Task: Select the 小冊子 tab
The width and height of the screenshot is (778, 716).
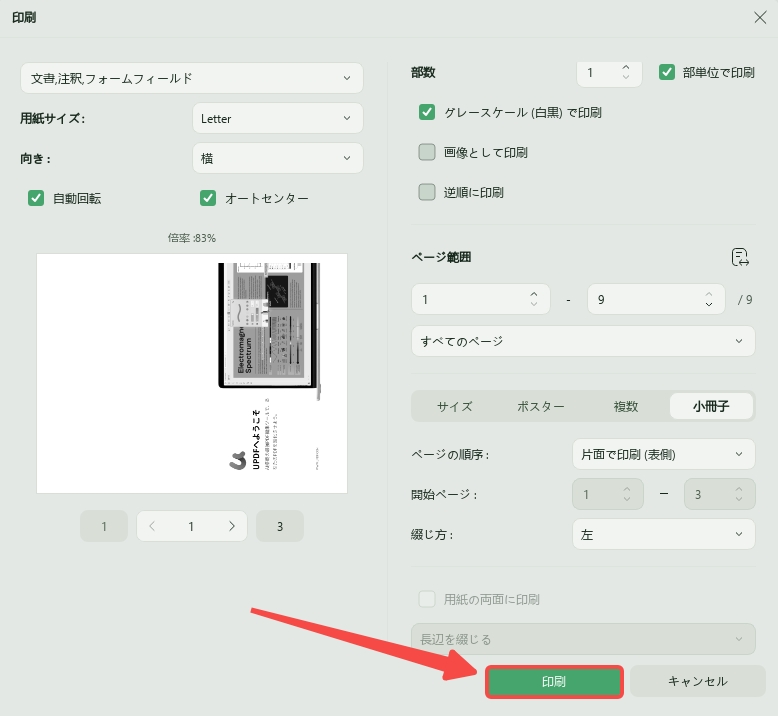Action: [711, 406]
